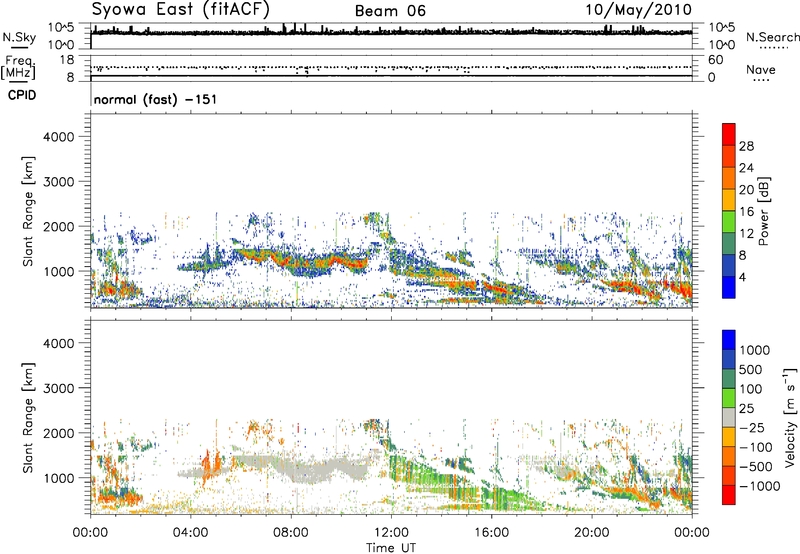Select the "2000" tick on the velocity panel
Viewport: 800px width, 554px height.
pos(59,433)
